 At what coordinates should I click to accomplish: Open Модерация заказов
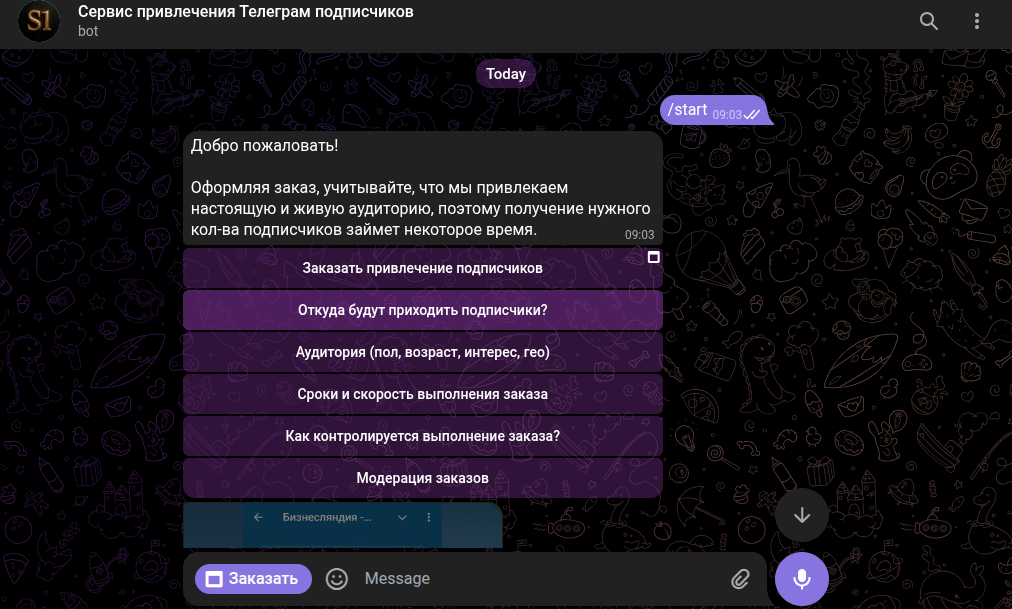point(422,477)
